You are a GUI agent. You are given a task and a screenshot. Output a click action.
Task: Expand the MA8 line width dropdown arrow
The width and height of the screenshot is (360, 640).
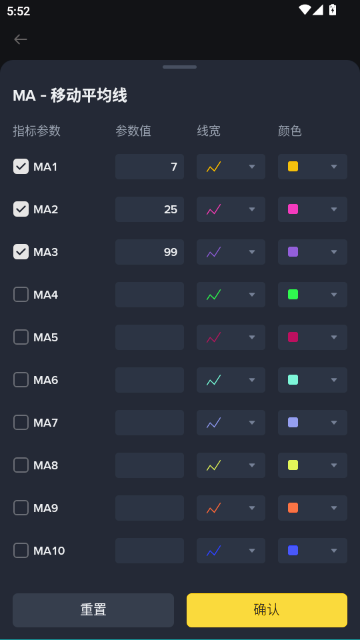click(x=252, y=465)
